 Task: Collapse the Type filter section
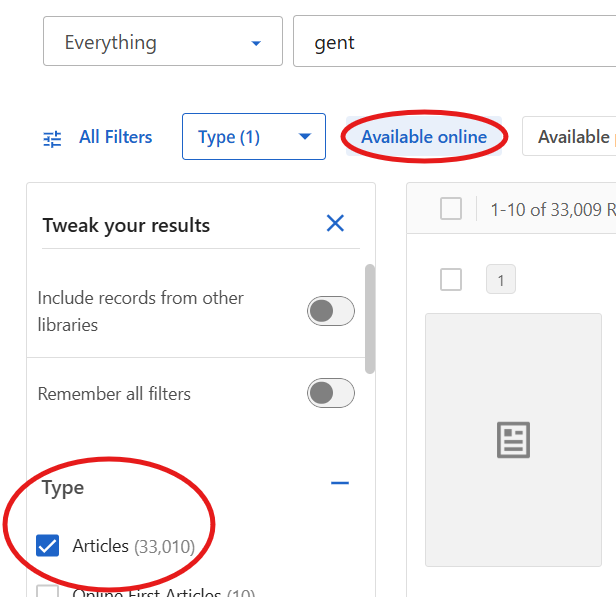[x=340, y=484]
